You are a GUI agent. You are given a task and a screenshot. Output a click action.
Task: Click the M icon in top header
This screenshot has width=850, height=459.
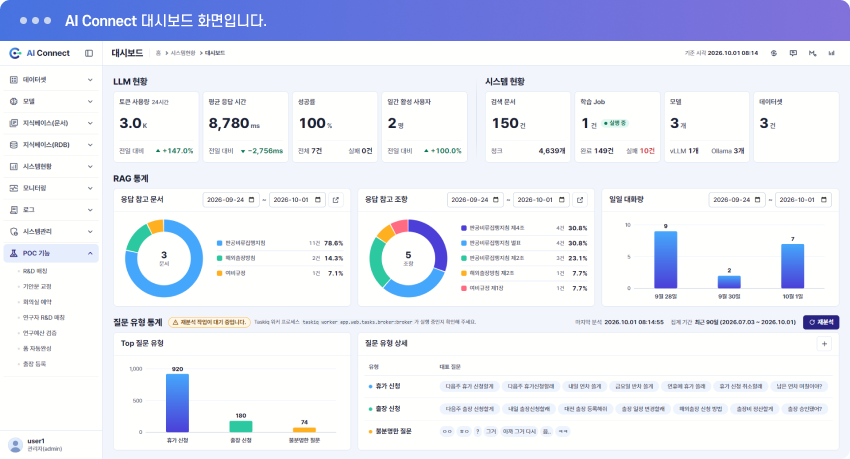pos(812,53)
